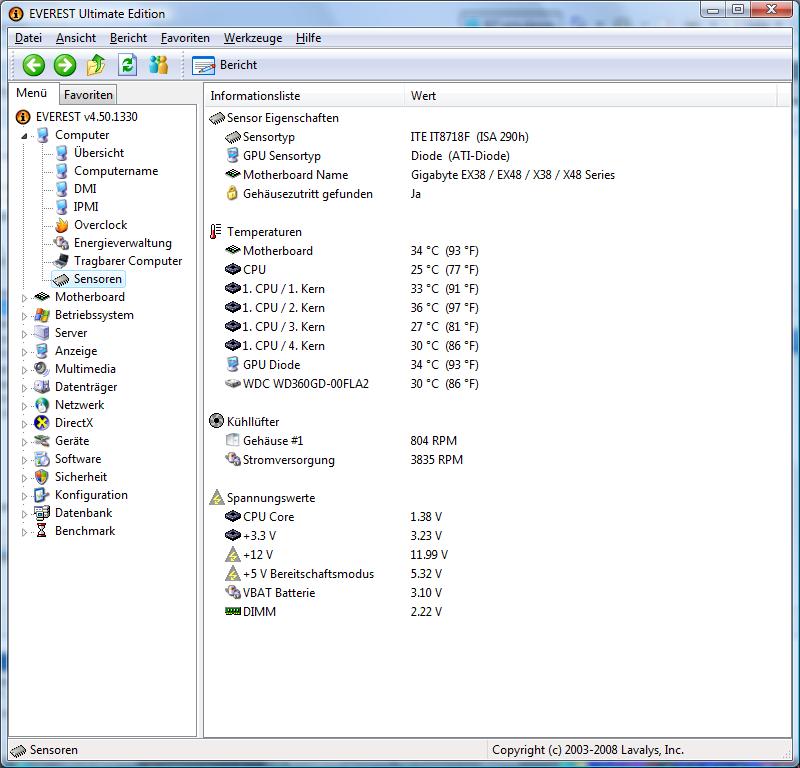Open the Favoriten menu in menu bar
The width and height of the screenshot is (800, 768).
coord(185,38)
